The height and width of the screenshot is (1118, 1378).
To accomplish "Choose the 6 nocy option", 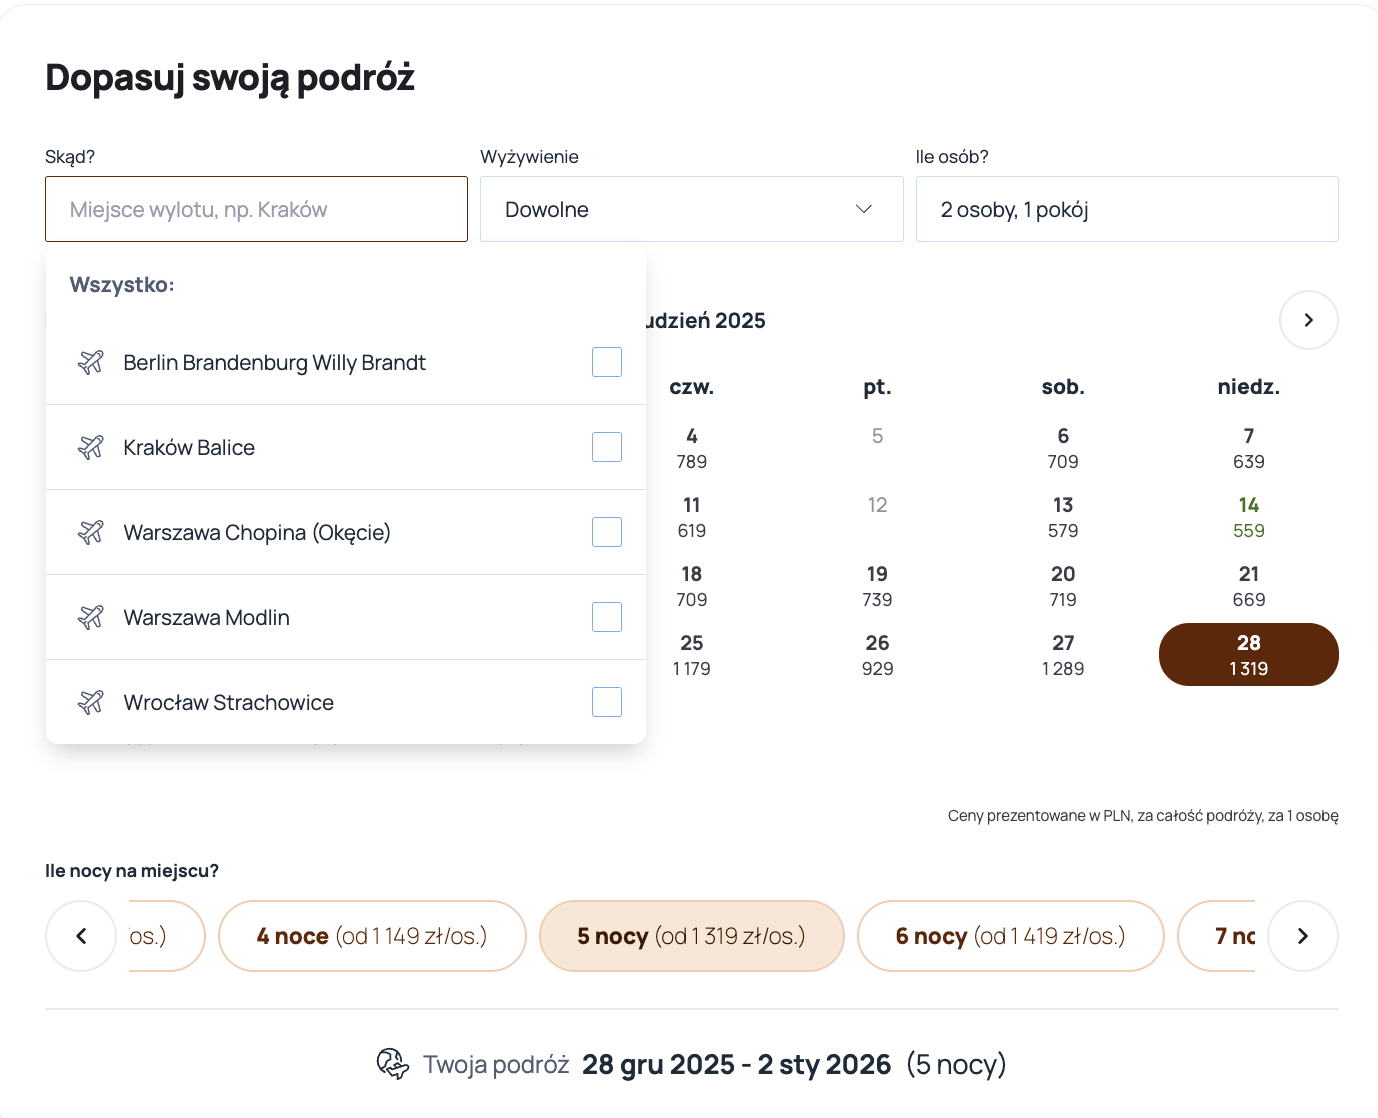I will [1010, 936].
